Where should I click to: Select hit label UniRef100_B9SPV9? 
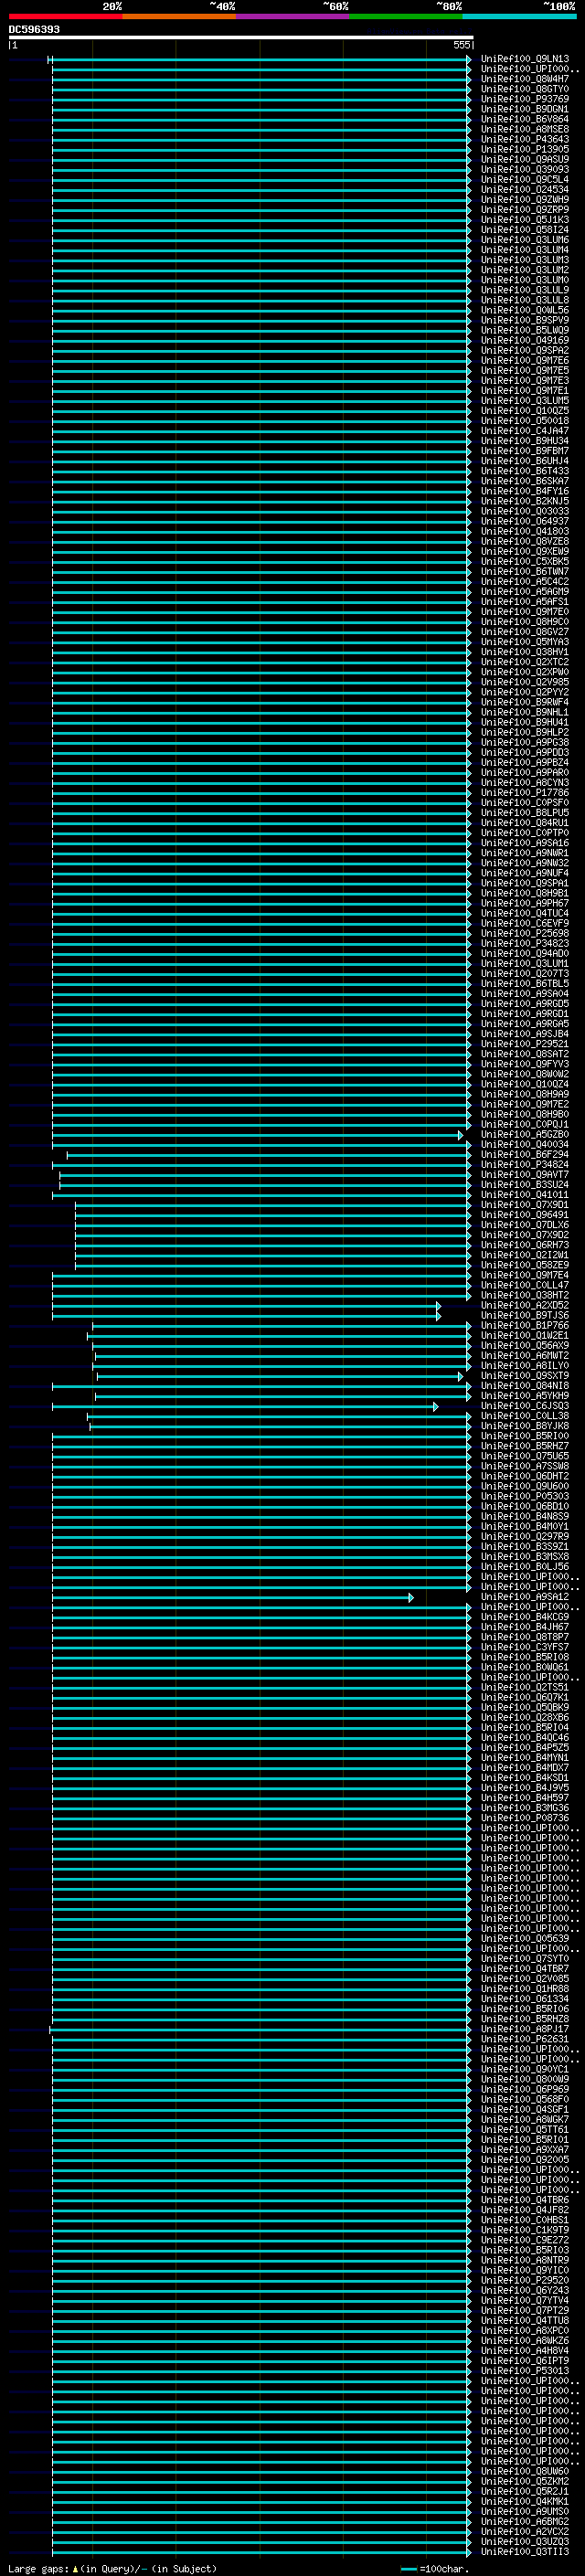pos(524,320)
